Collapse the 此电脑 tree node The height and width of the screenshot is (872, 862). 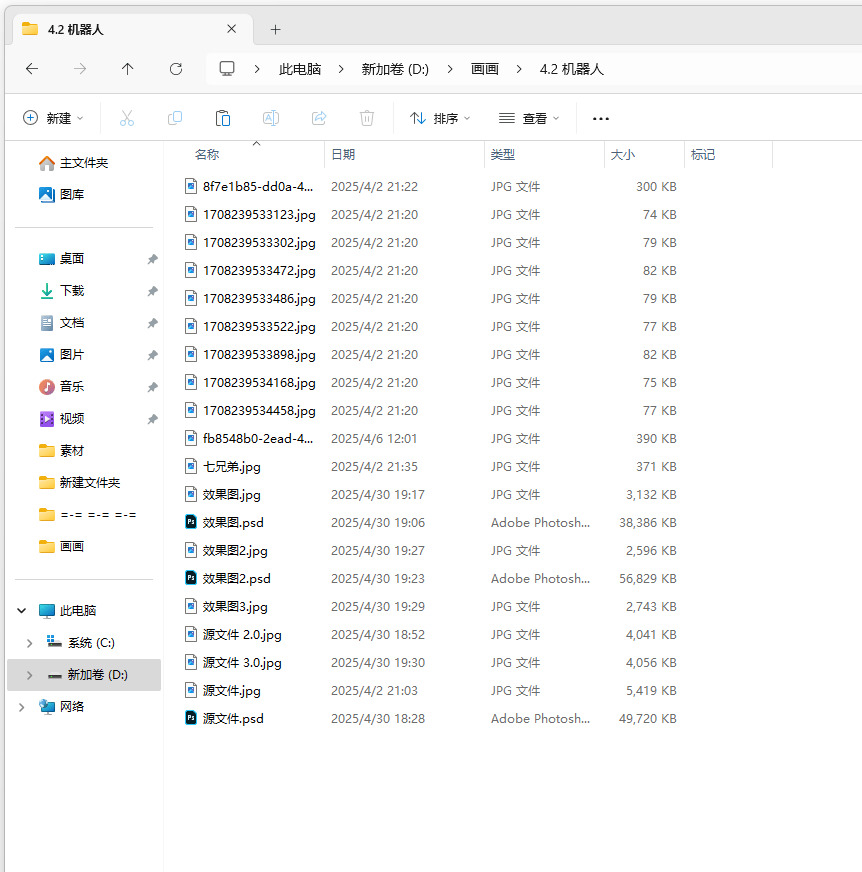click(x=21, y=611)
